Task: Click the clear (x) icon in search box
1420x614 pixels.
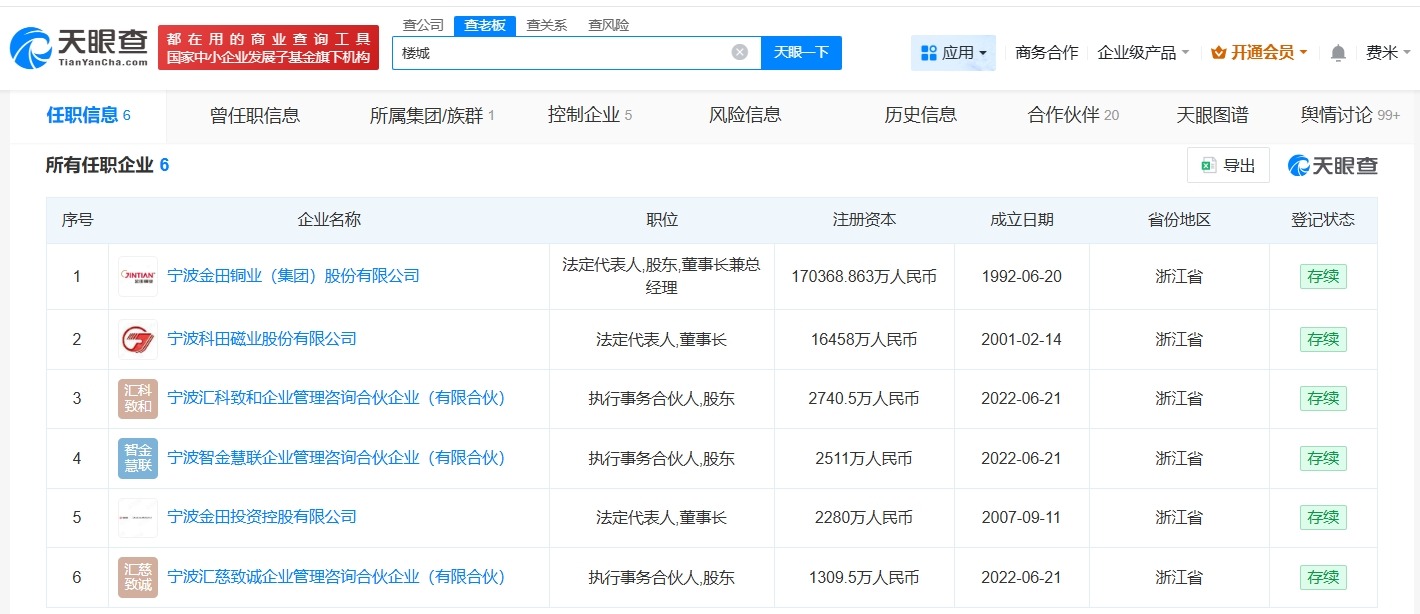Action: (738, 51)
